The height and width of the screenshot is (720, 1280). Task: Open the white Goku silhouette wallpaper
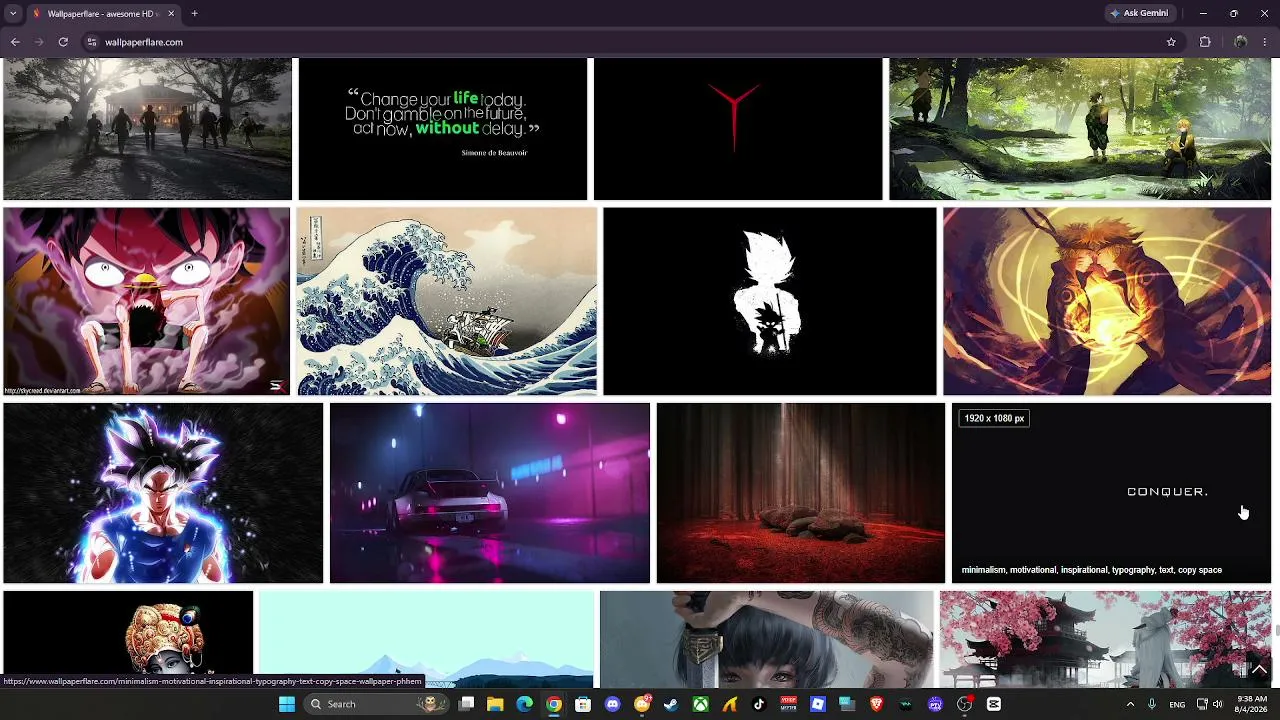tap(770, 301)
